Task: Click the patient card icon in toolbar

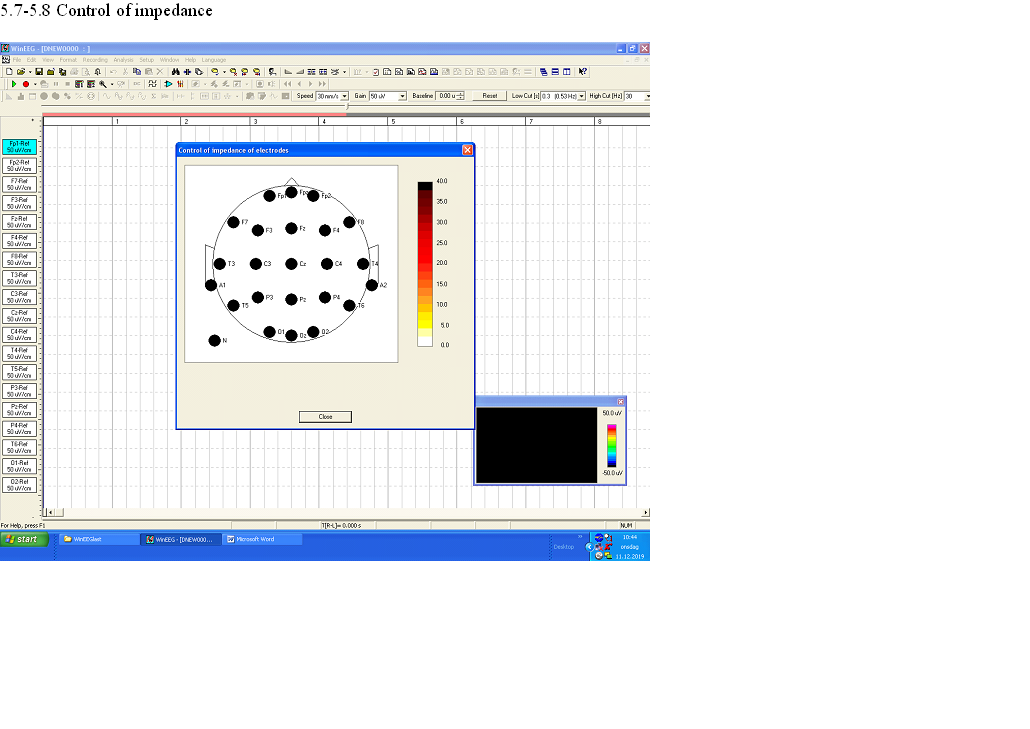Action: [272, 72]
